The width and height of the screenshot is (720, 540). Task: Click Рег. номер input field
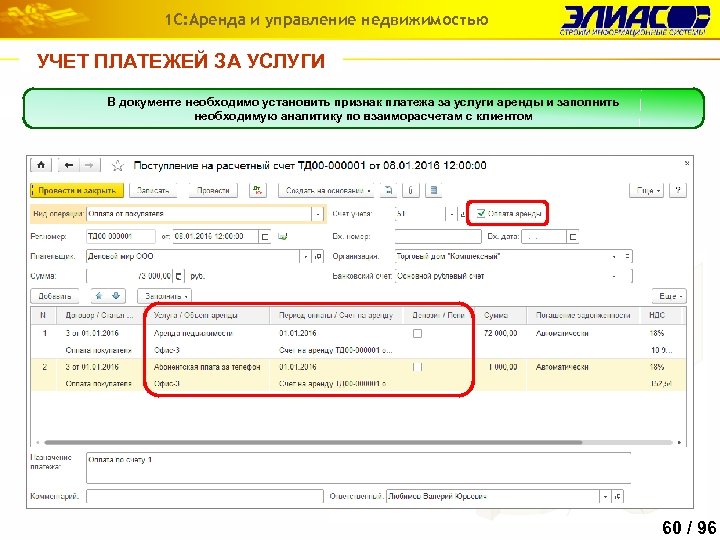(121, 236)
